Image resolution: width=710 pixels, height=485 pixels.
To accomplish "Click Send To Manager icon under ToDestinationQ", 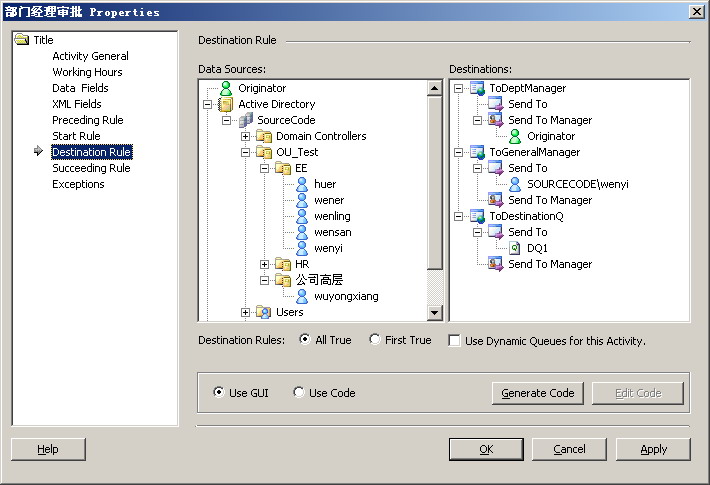I will tap(496, 264).
